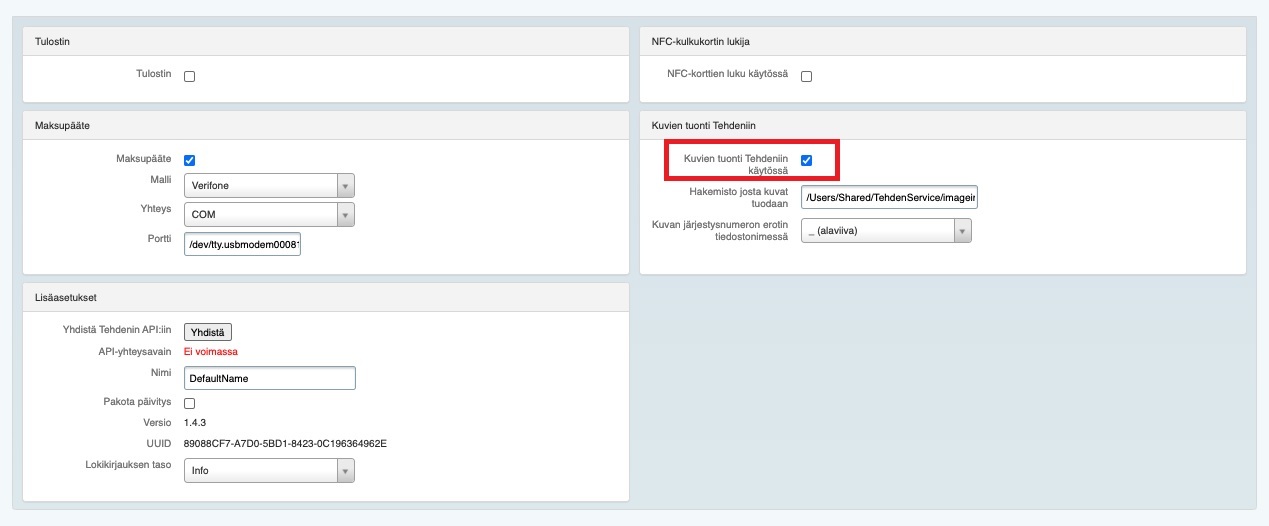Image resolution: width=1269 pixels, height=526 pixels.
Task: Focus the Nimi field containing DefaultName
Action: [x=269, y=378]
